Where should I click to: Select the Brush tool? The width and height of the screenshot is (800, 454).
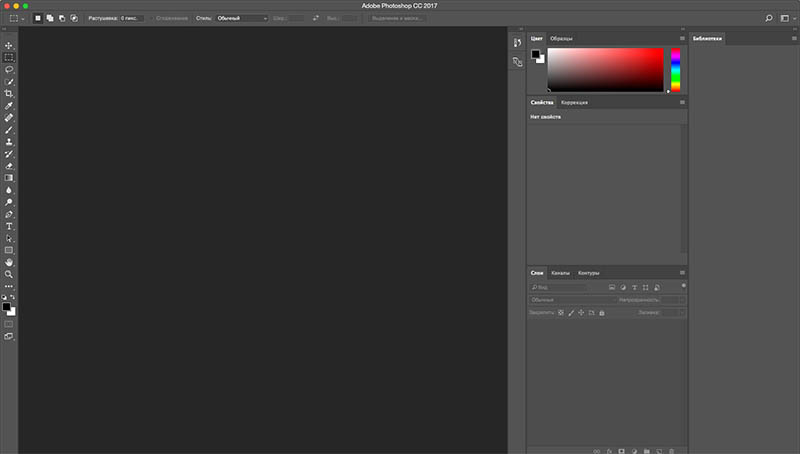pos(9,130)
